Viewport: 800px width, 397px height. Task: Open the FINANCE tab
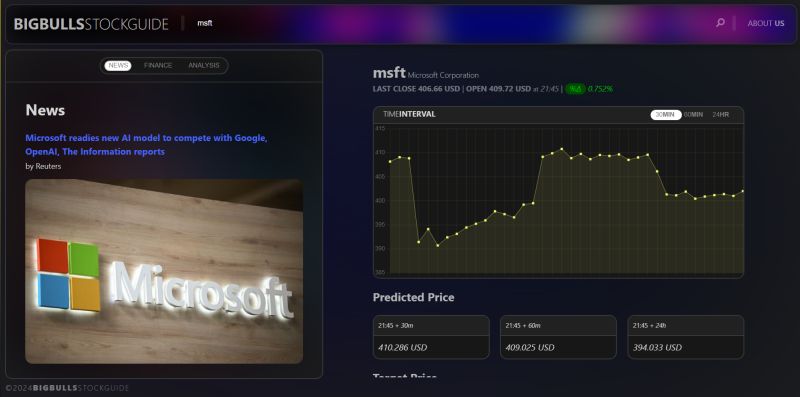(158, 66)
